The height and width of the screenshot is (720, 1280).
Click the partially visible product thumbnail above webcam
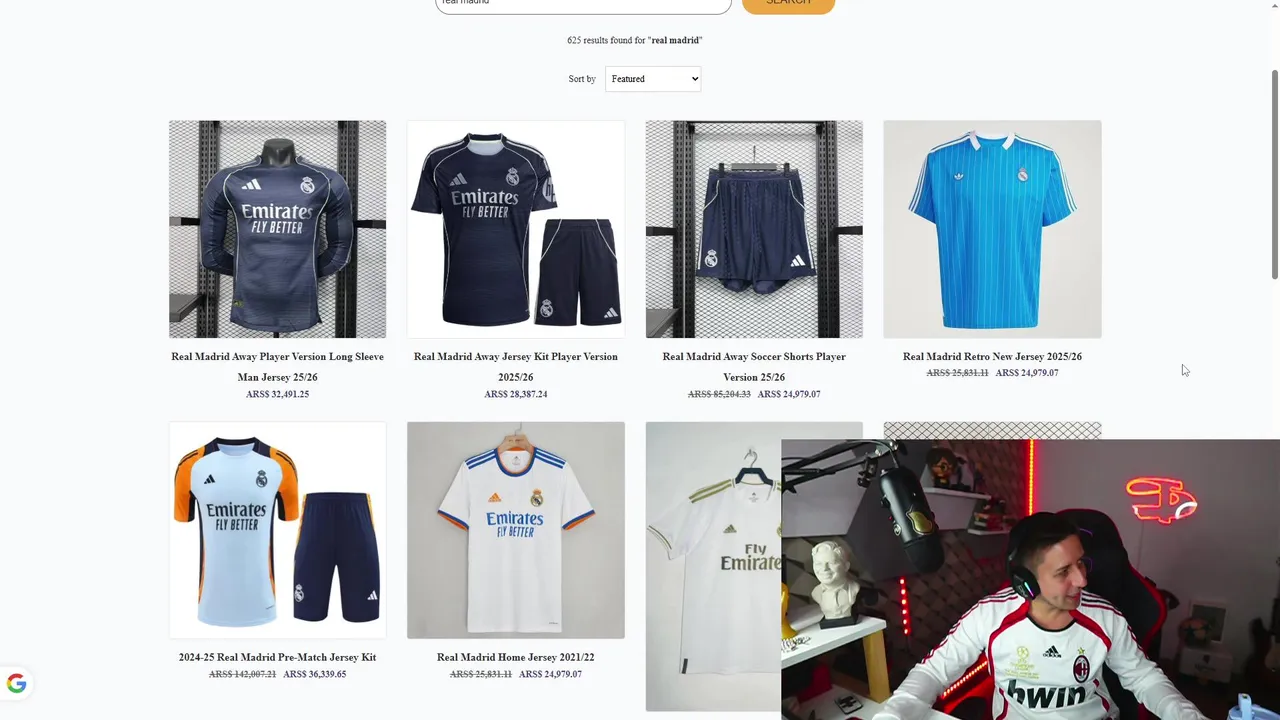pos(992,430)
